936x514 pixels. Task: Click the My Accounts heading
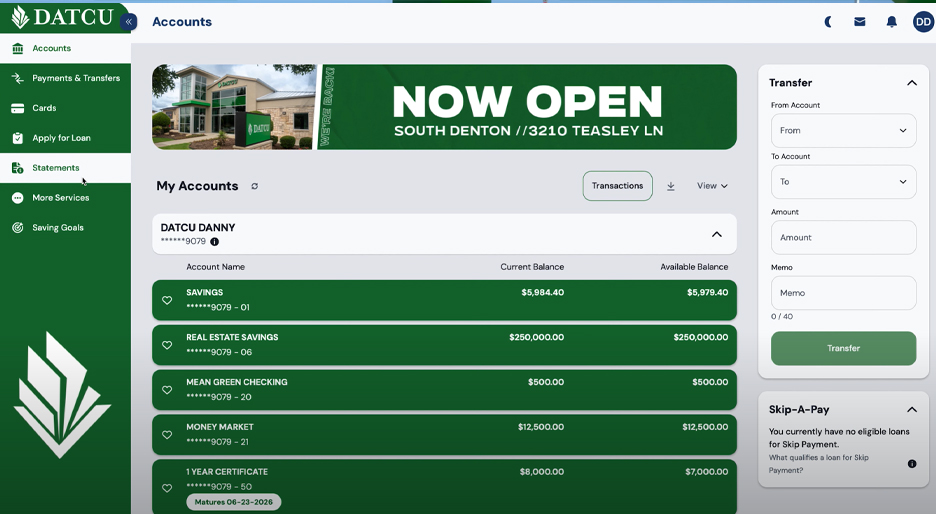(197, 186)
